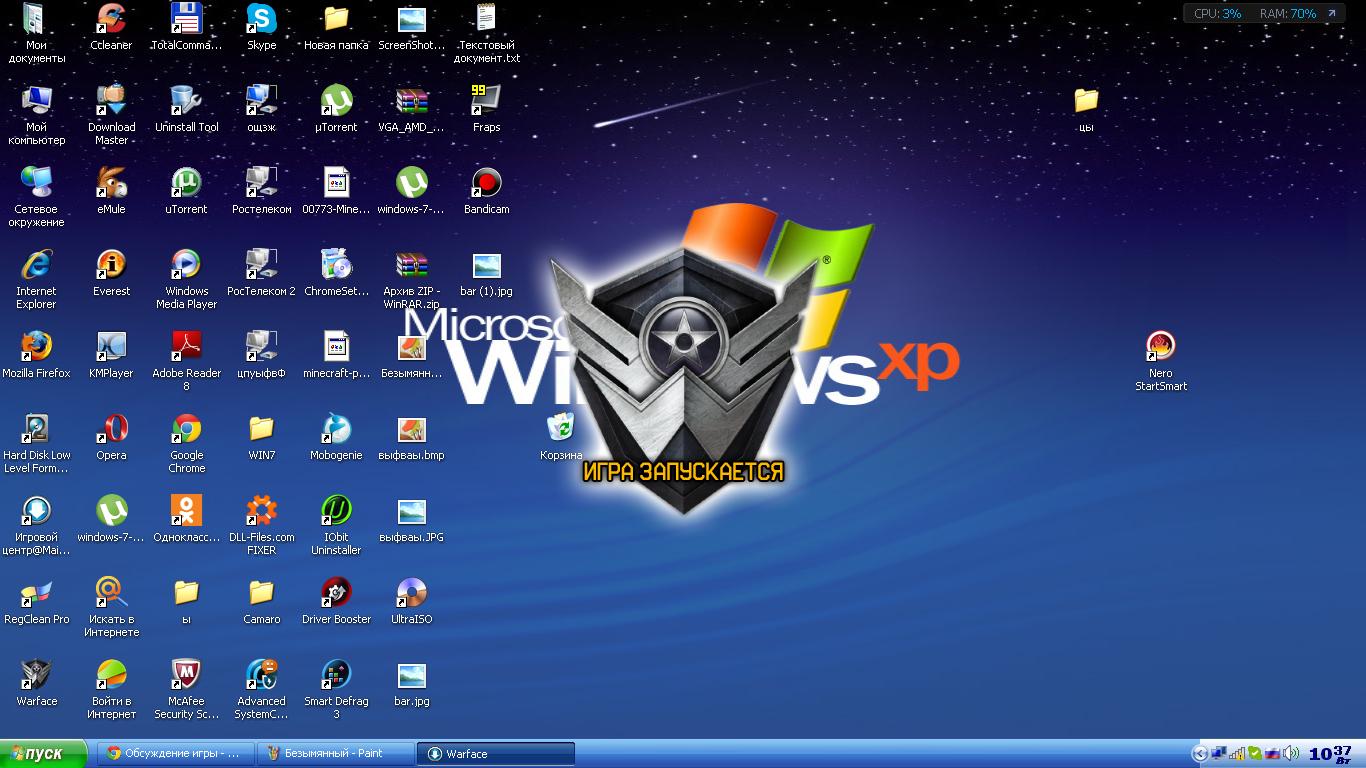Select the VGA_AMD archive icon

[411, 109]
